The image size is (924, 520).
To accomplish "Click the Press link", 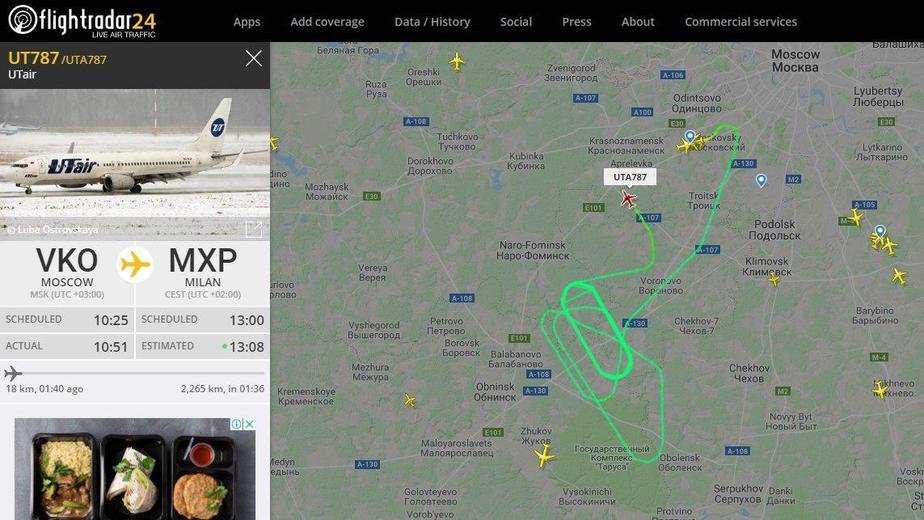I will (x=576, y=22).
